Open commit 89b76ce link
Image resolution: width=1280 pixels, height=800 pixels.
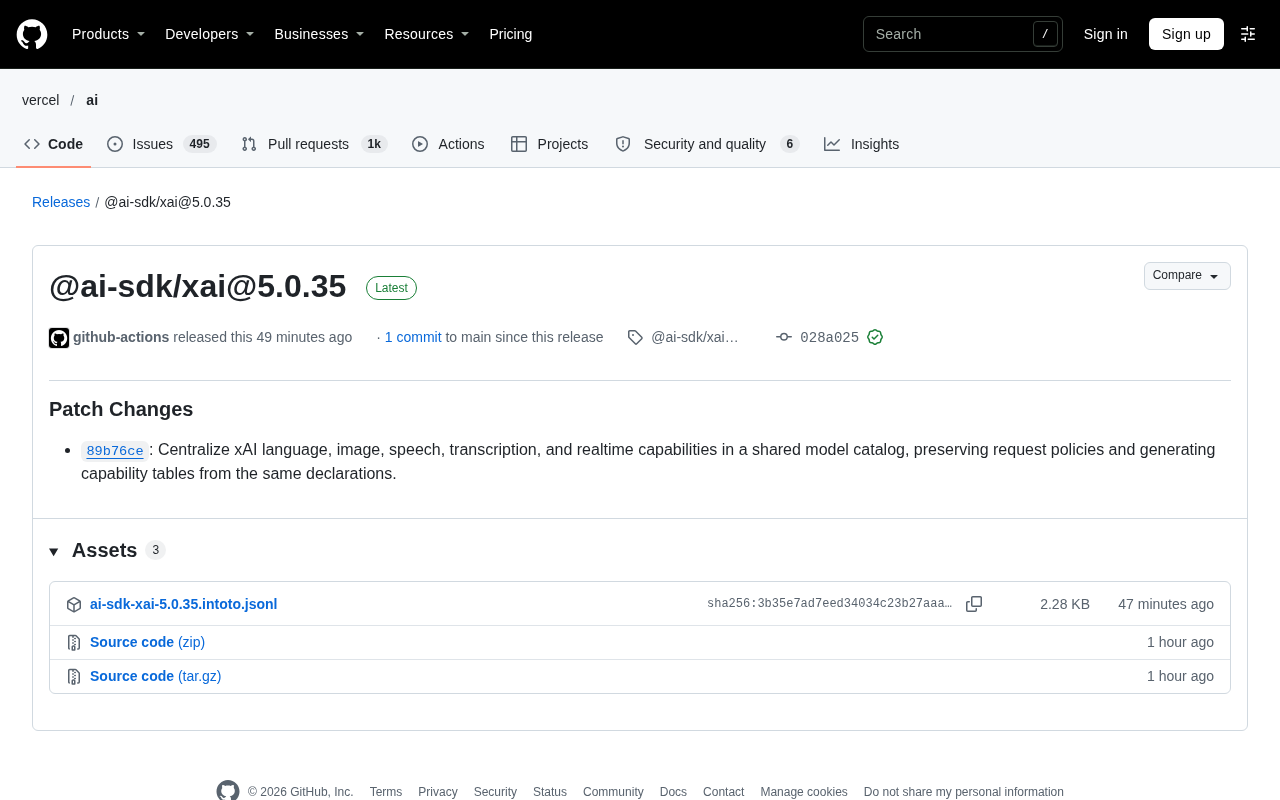point(115,451)
